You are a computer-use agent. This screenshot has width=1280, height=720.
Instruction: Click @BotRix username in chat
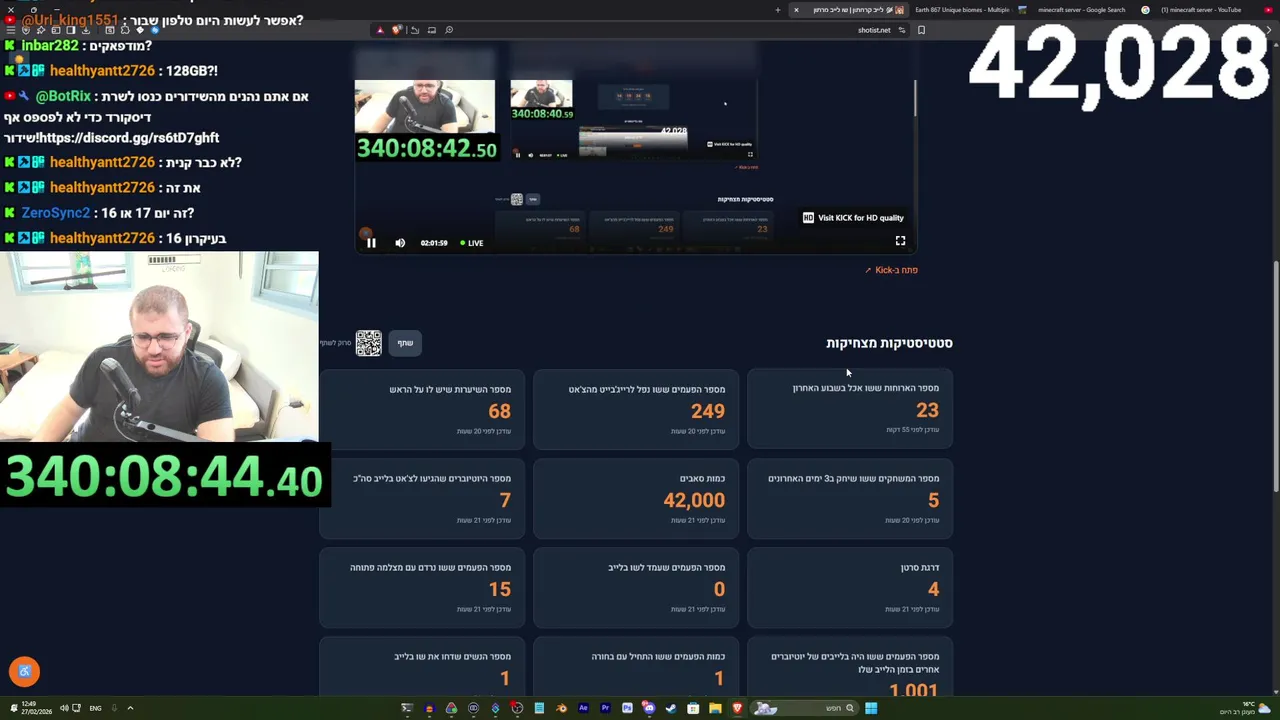(63, 97)
